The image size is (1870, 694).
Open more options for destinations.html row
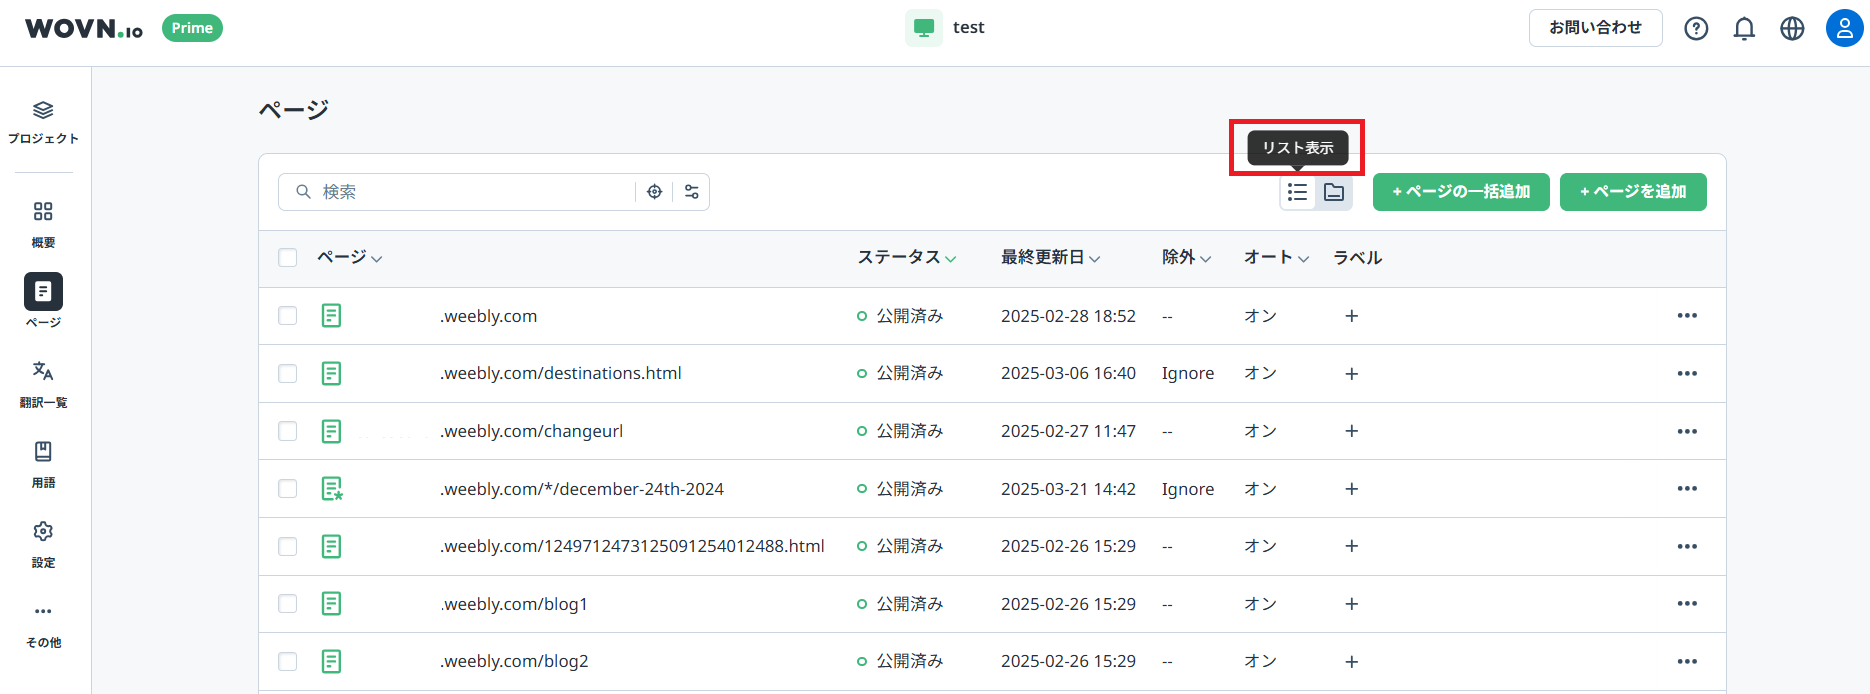(1687, 373)
